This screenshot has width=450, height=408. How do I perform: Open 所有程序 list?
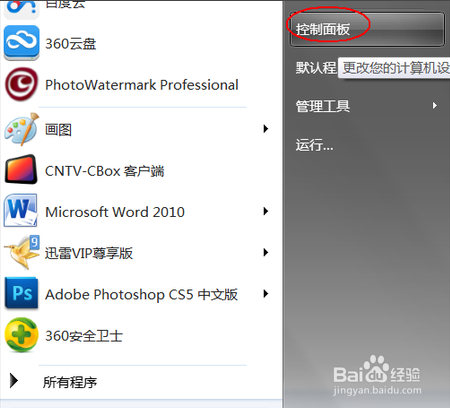click(70, 382)
